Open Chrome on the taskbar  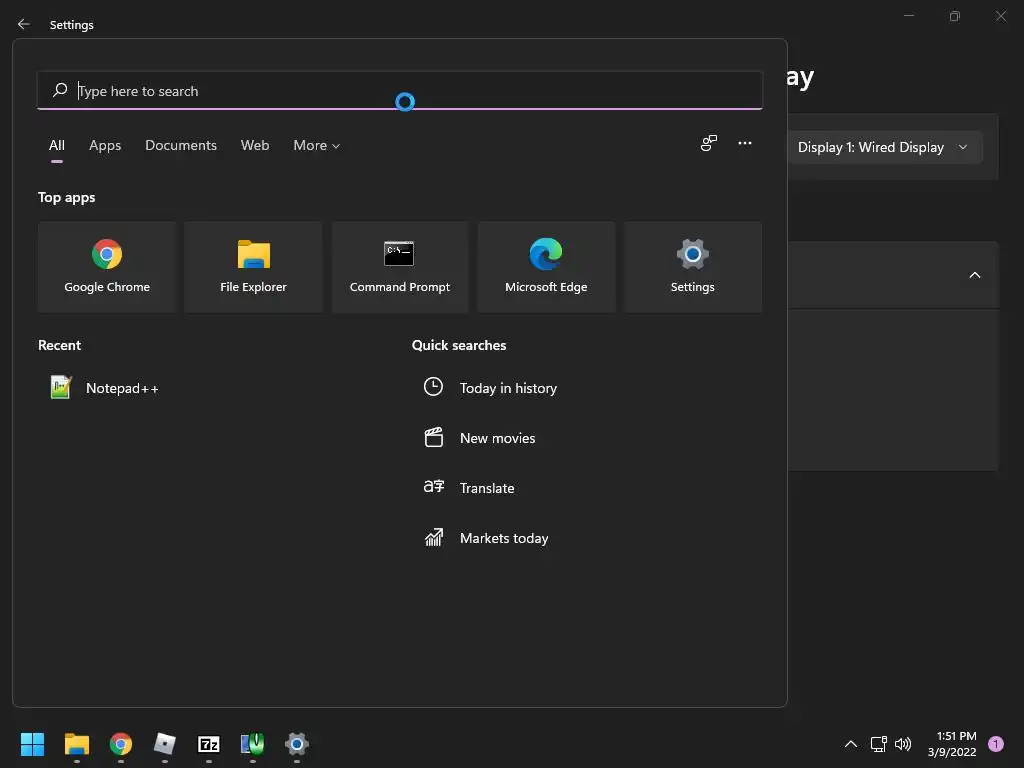coord(121,744)
